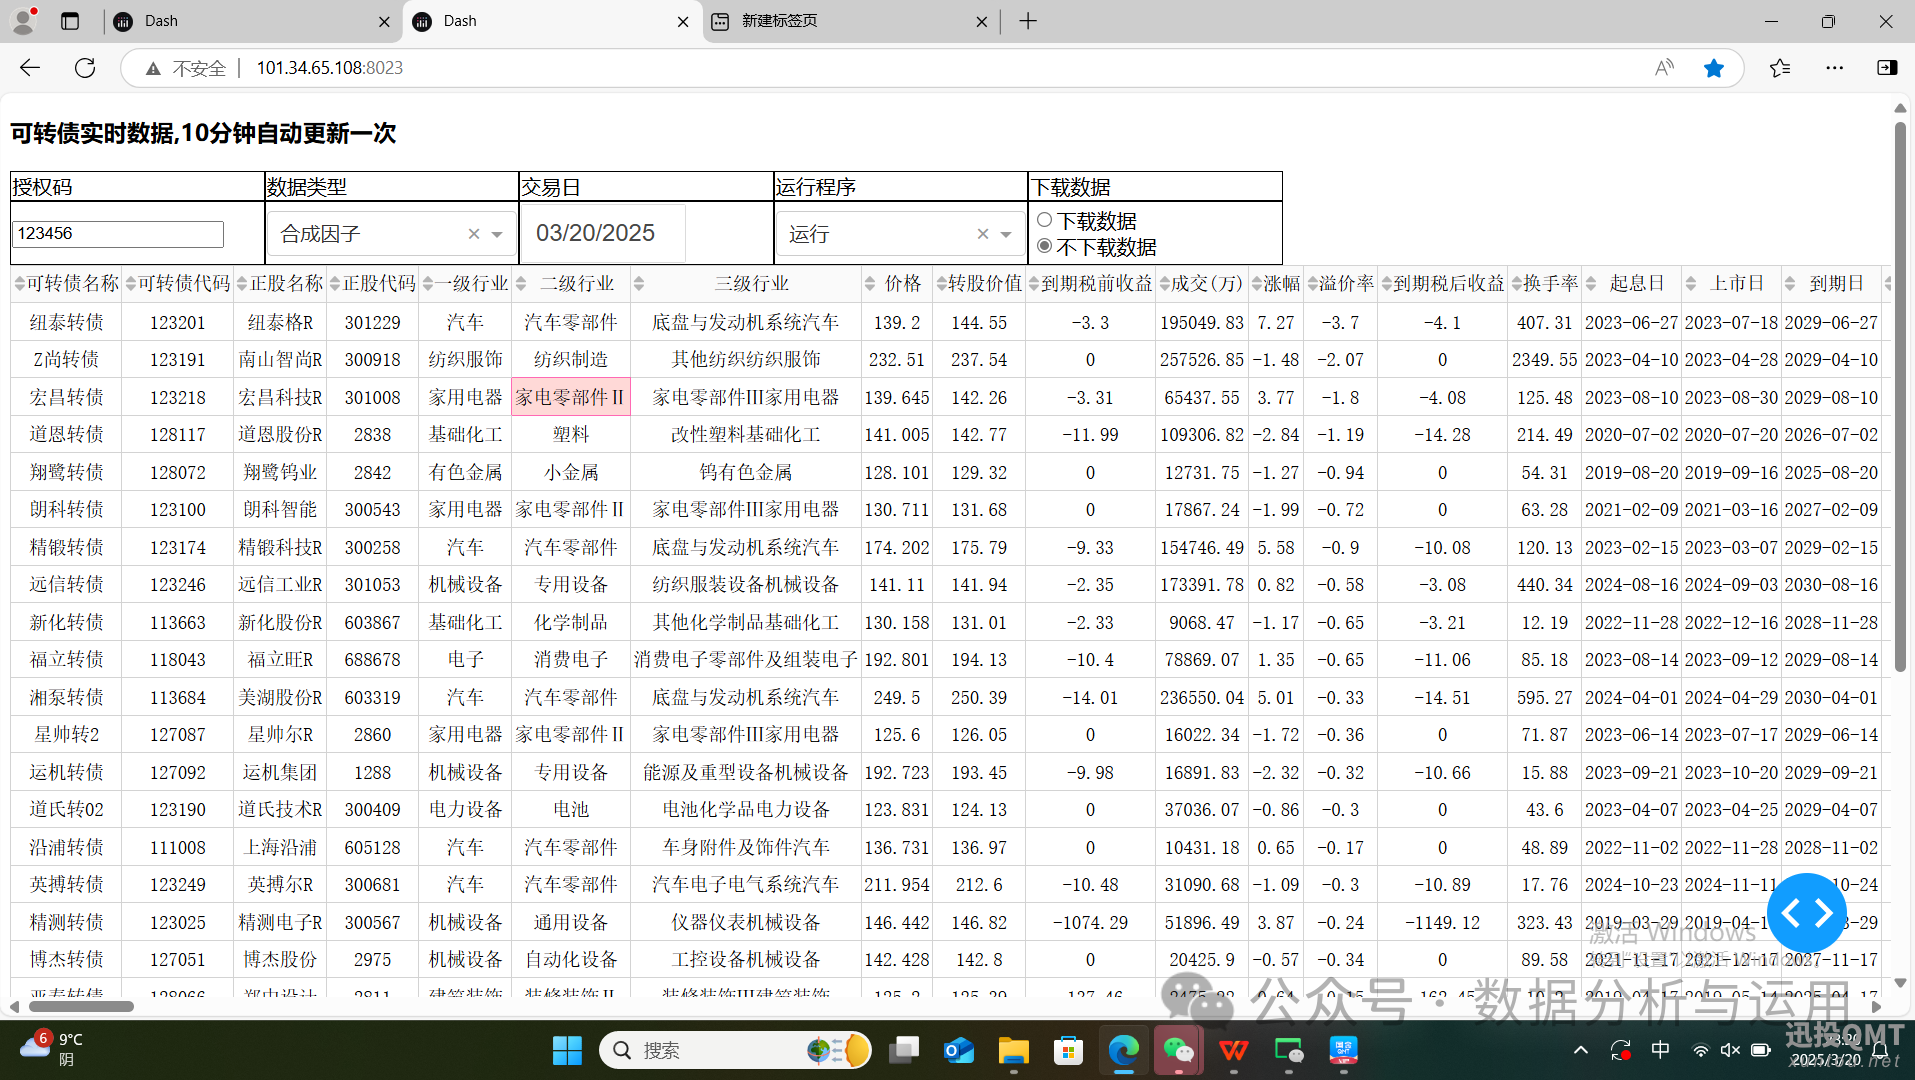
Task: Switch to the 新建标签页 tab
Action: pos(850,21)
